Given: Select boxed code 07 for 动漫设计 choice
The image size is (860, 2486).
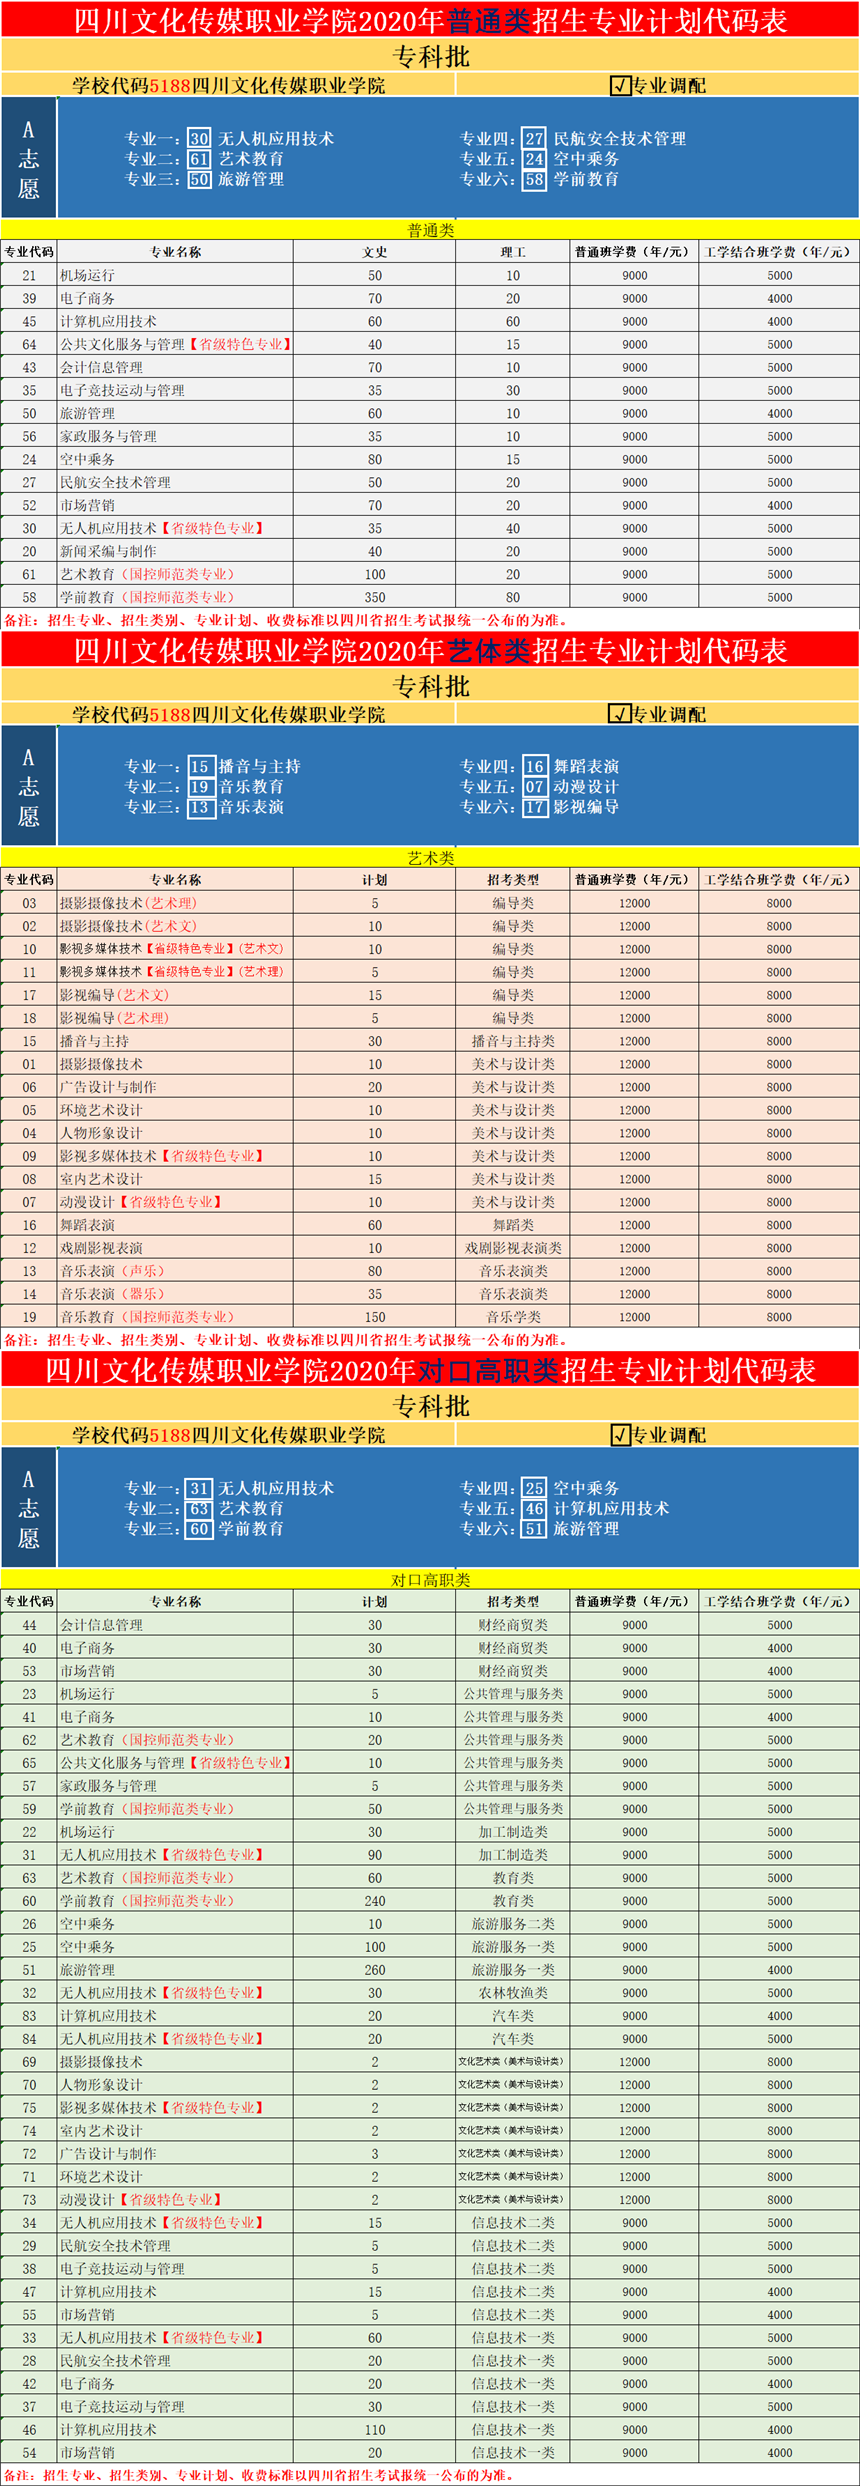Looking at the screenshot, I should (x=535, y=787).
